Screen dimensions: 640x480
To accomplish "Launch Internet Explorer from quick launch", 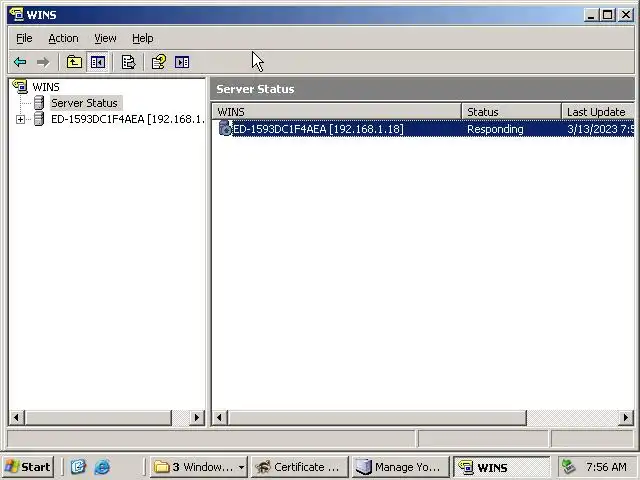I will [102, 467].
